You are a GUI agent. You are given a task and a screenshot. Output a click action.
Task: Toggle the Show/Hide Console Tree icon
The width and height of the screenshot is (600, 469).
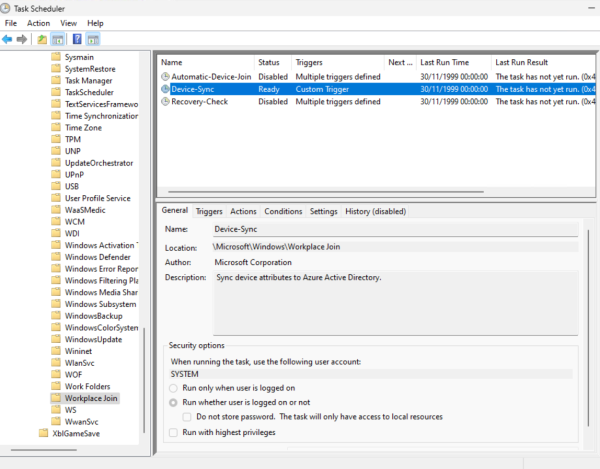[x=58, y=39]
